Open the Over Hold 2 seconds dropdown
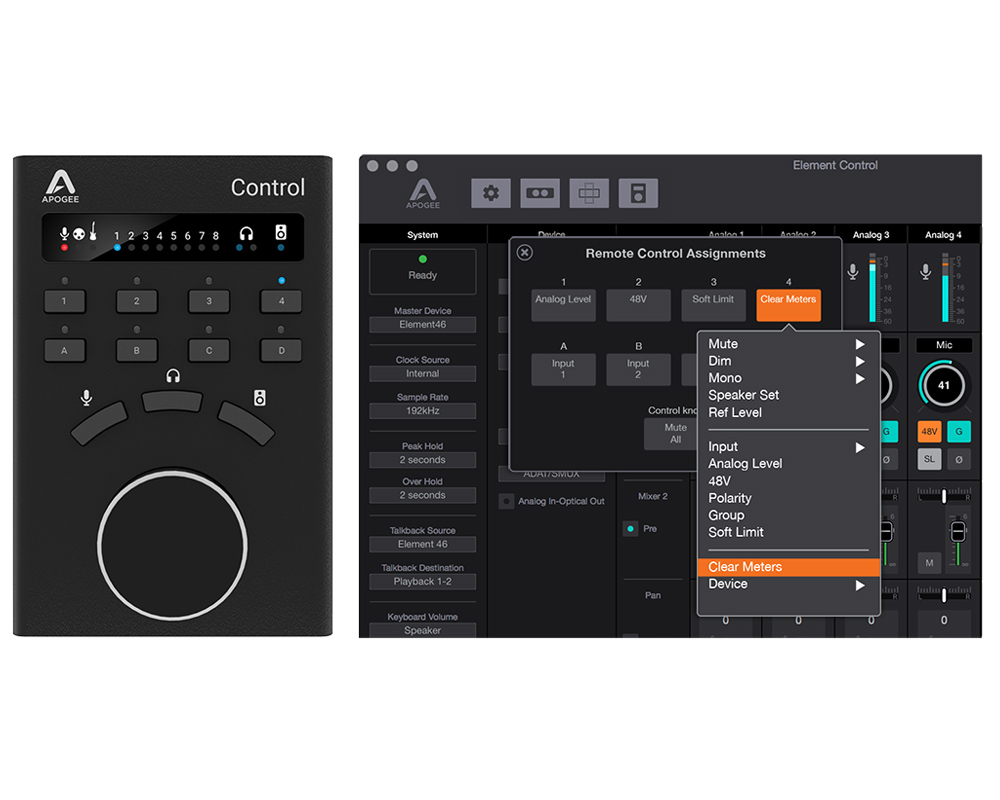 (x=423, y=496)
